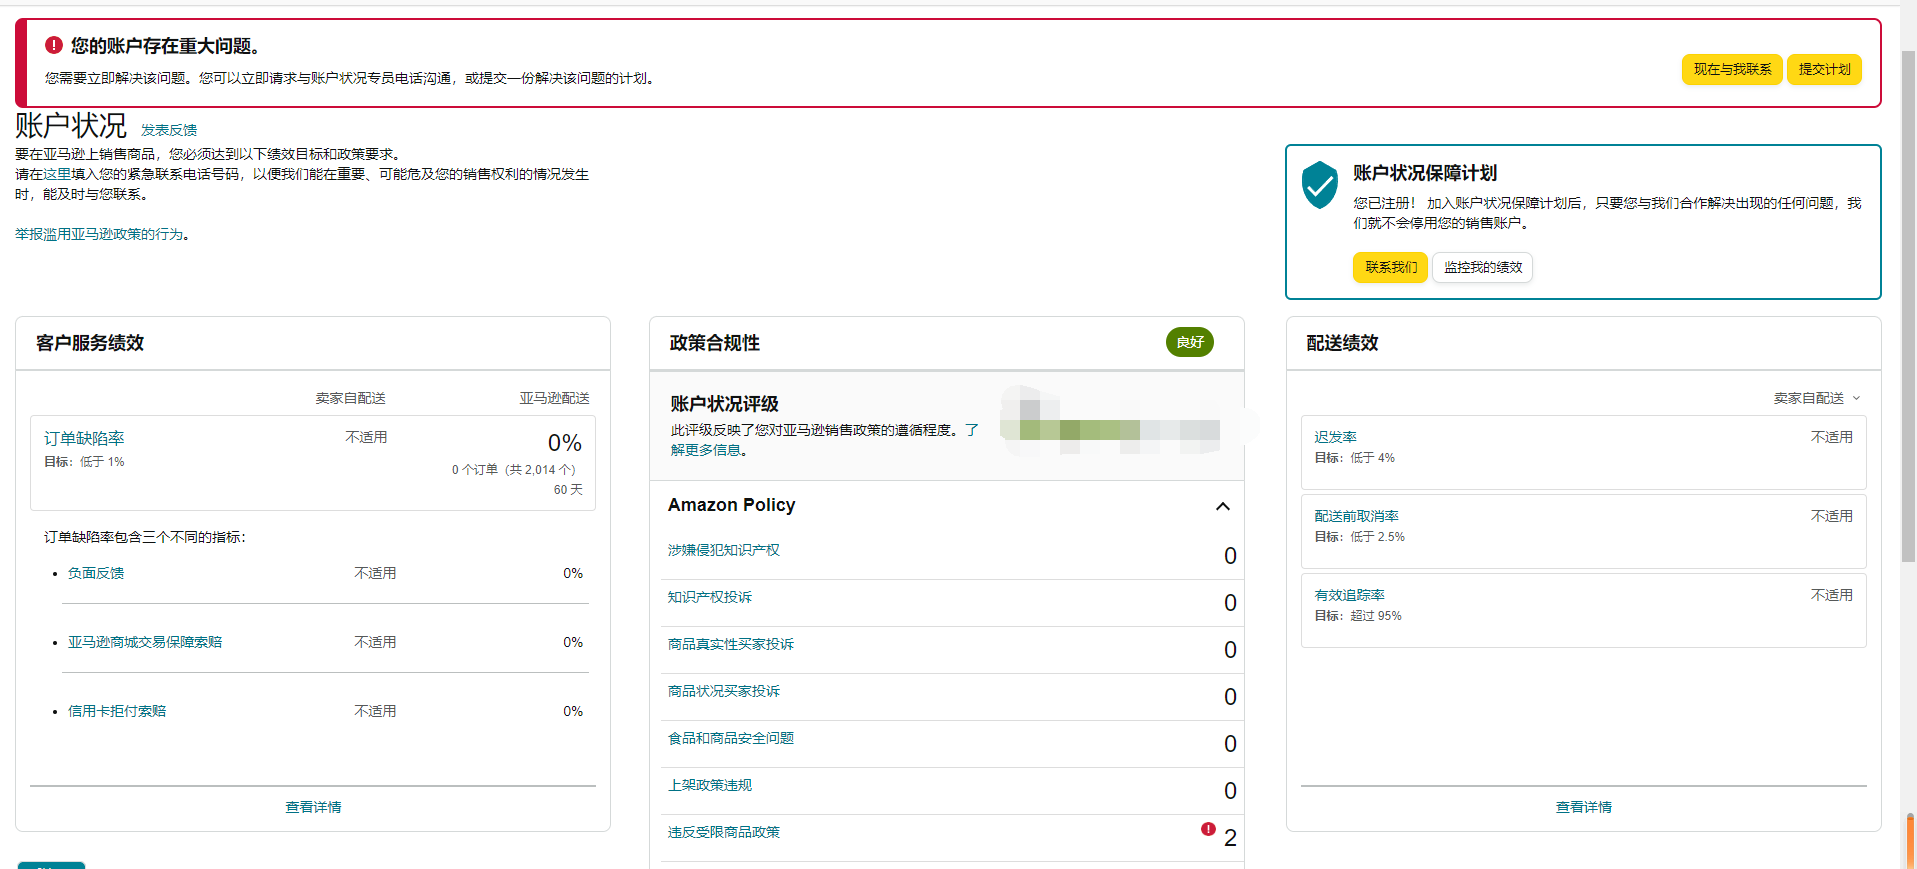Click the red alert icon in the warning banner
1917x869 pixels.
54,45
